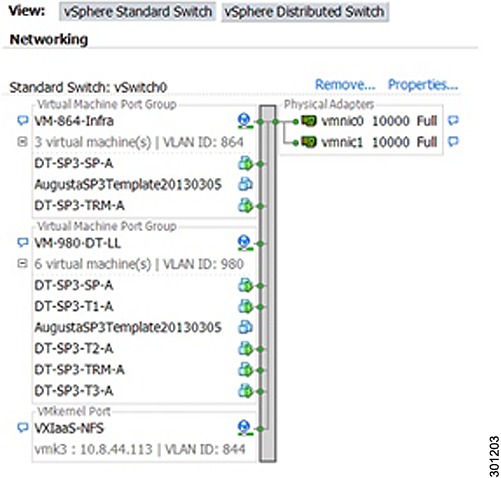The image size is (501, 478).
Task: Click the vmnic1 physical adapter icon
Action: pyautogui.click(x=309, y=142)
